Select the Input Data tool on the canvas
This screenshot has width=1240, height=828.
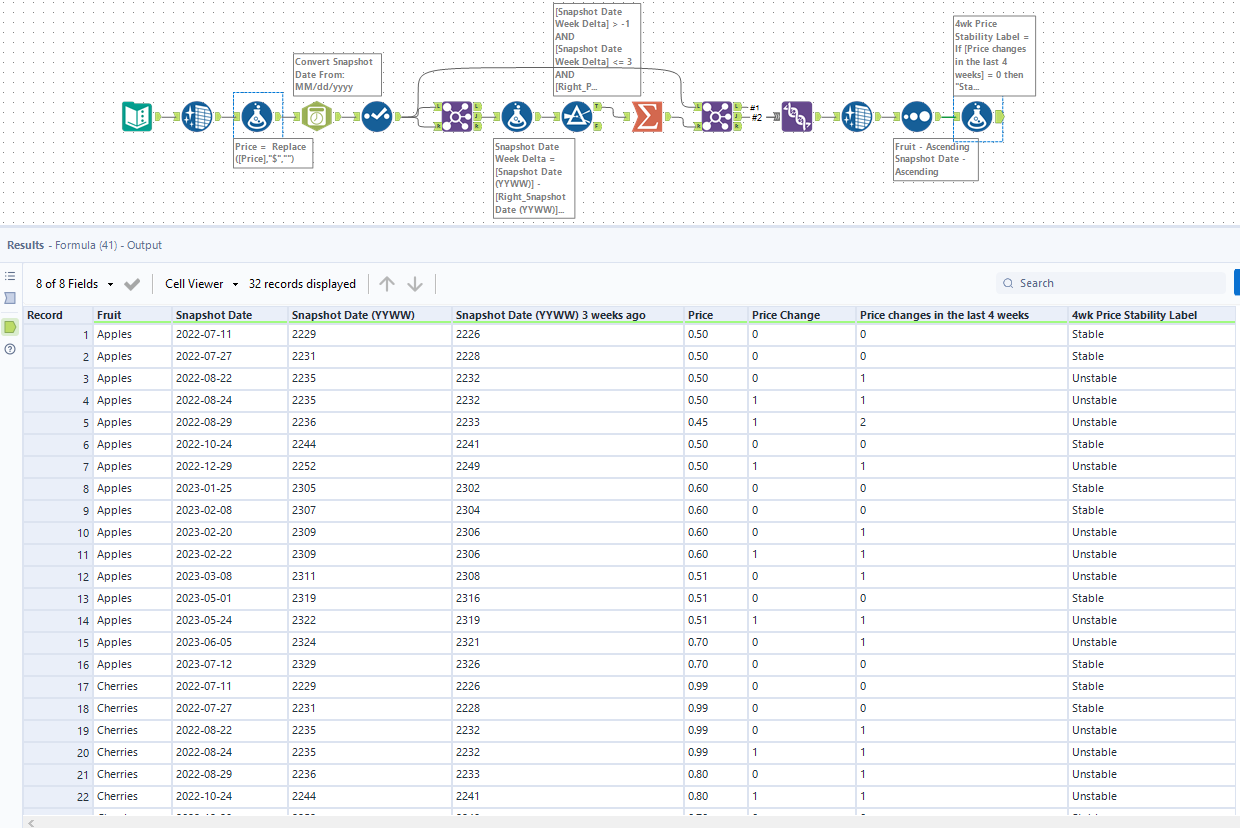click(x=137, y=117)
